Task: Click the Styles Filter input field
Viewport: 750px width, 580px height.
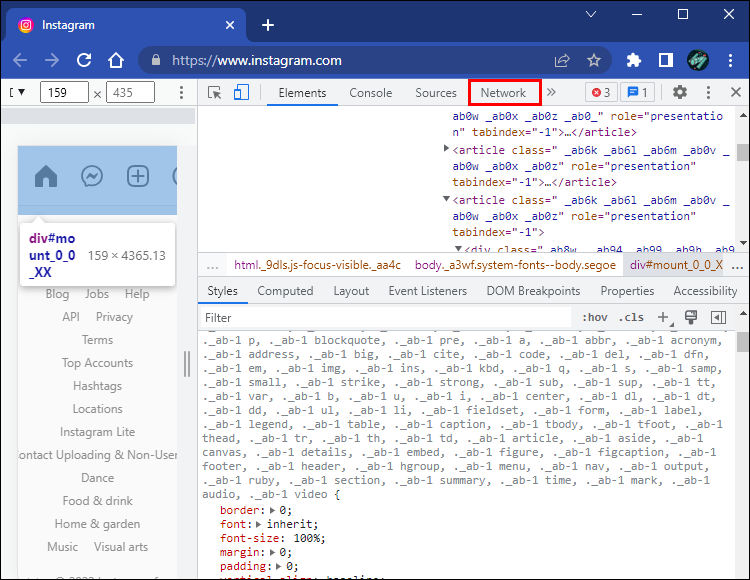Action: pyautogui.click(x=380, y=318)
